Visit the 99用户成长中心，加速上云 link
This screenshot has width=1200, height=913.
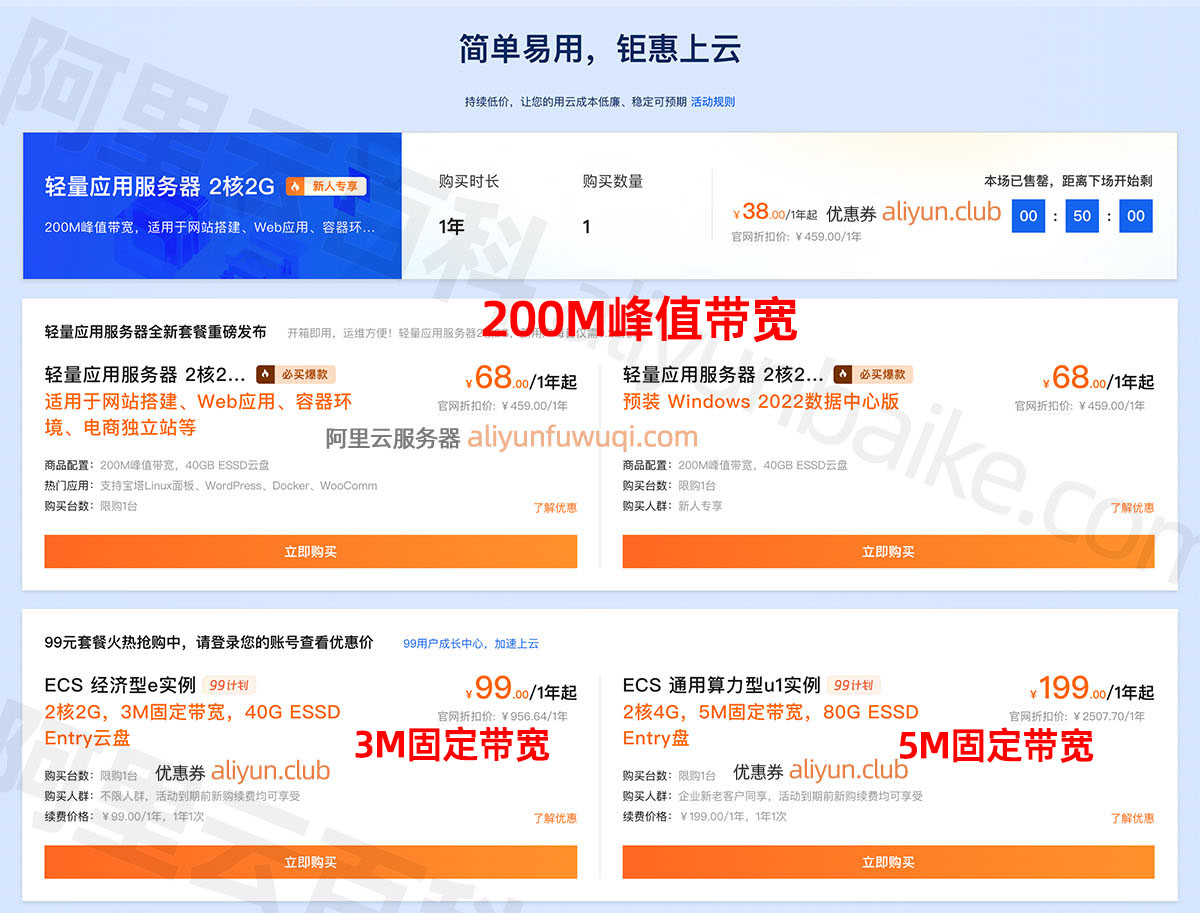471,643
